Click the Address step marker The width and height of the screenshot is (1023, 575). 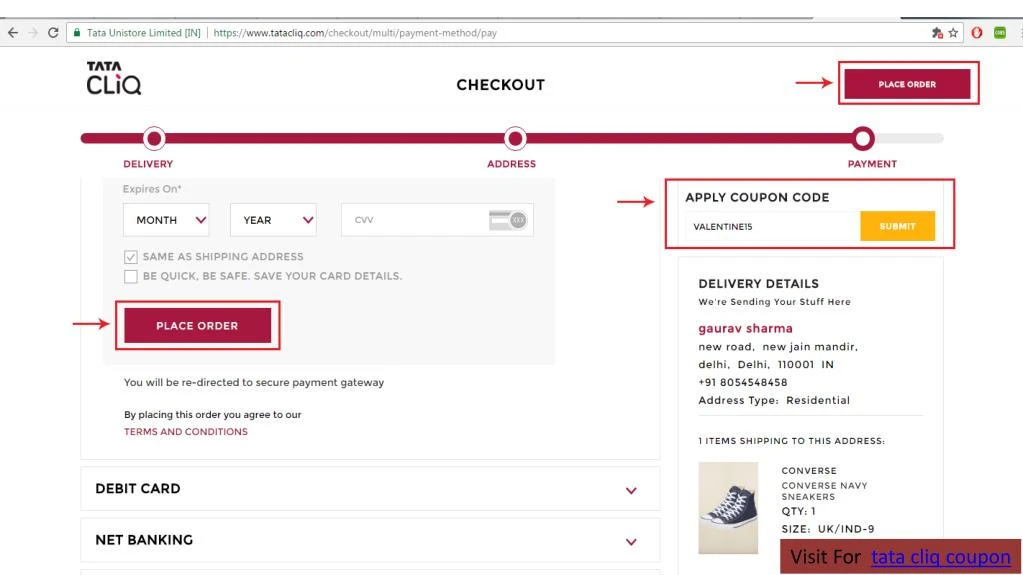515,138
